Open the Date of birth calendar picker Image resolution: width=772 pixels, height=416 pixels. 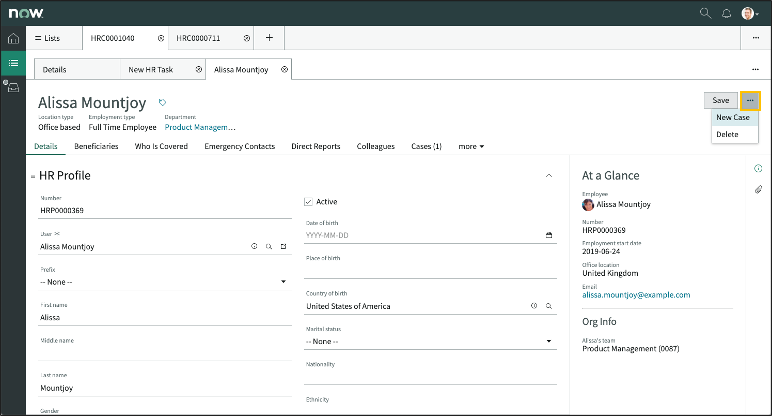pos(549,235)
